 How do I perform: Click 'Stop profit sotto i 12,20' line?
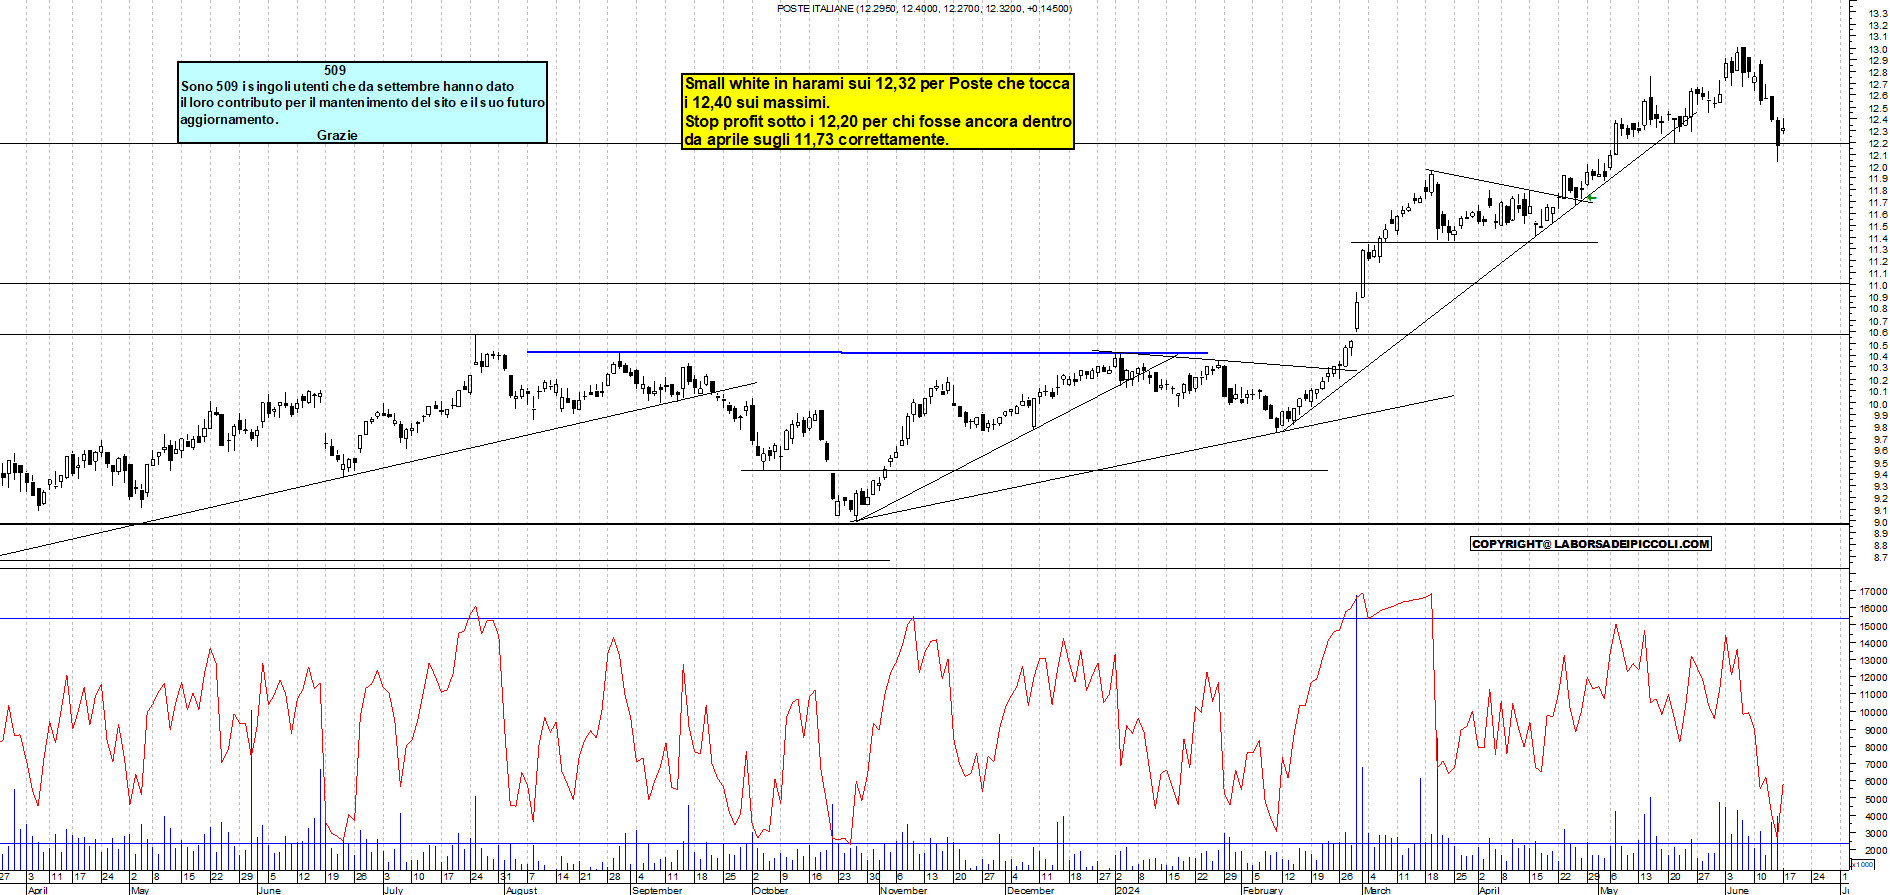coord(878,121)
